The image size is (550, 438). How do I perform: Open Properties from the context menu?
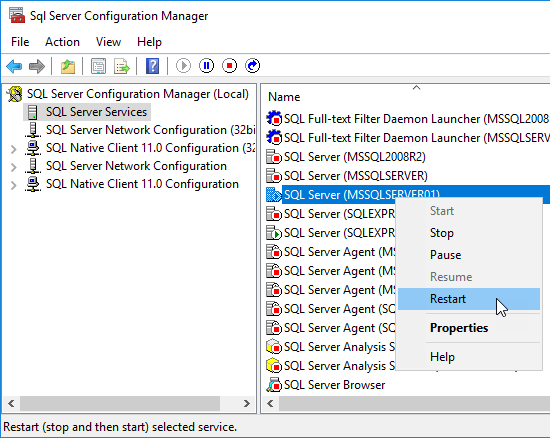[469, 328]
